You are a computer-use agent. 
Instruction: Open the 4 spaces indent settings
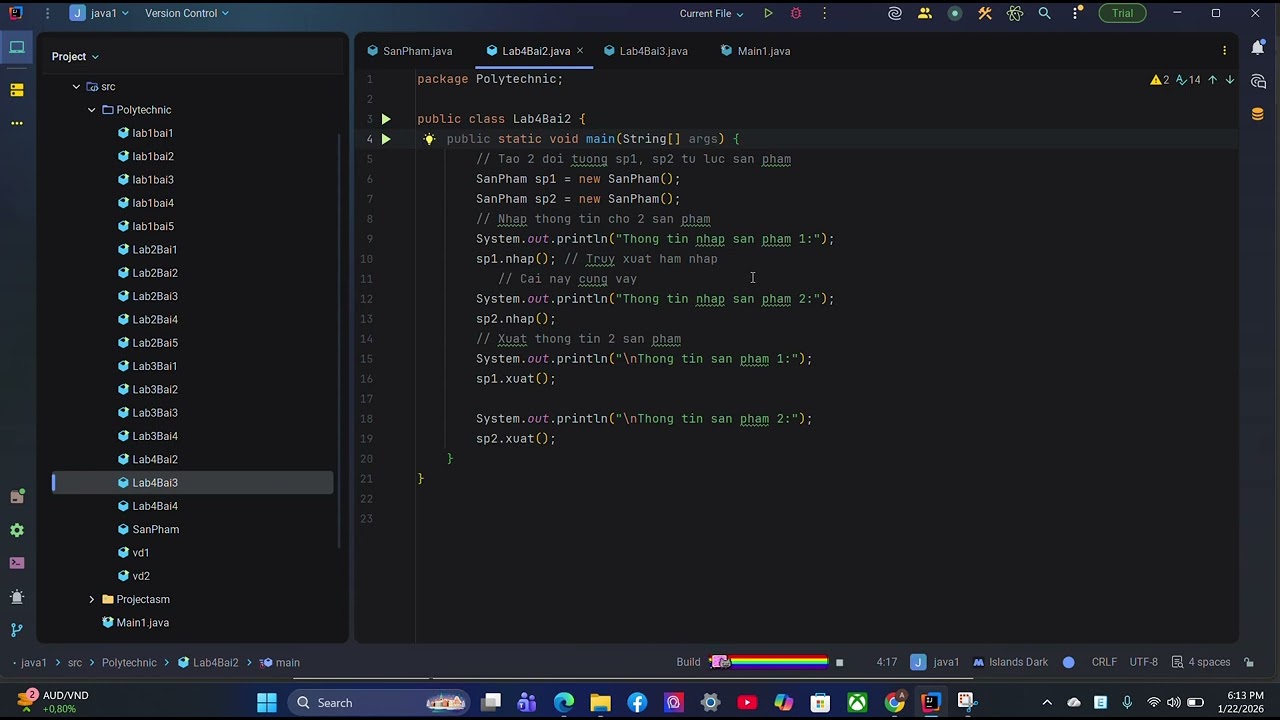coord(1201,662)
